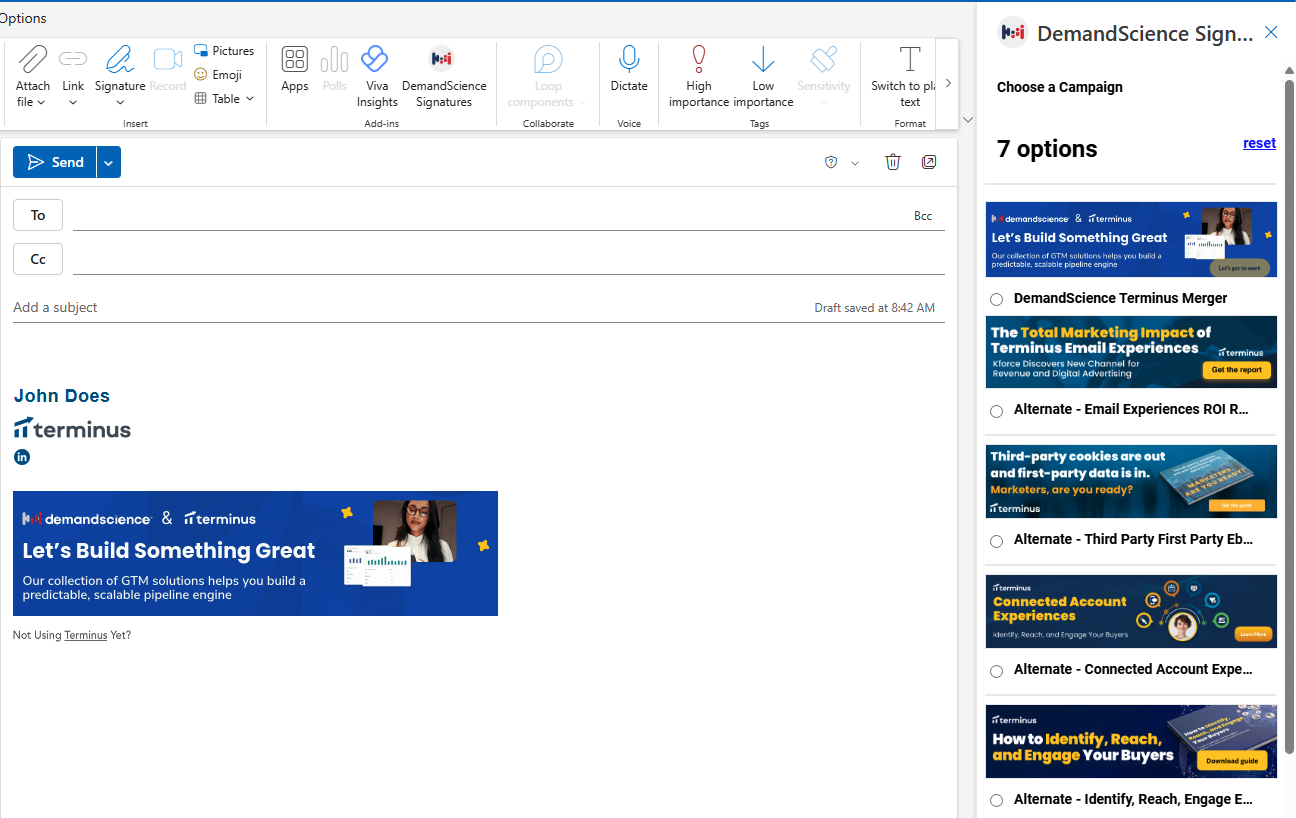
Task: Click the Signature pen icon
Action: click(x=120, y=59)
